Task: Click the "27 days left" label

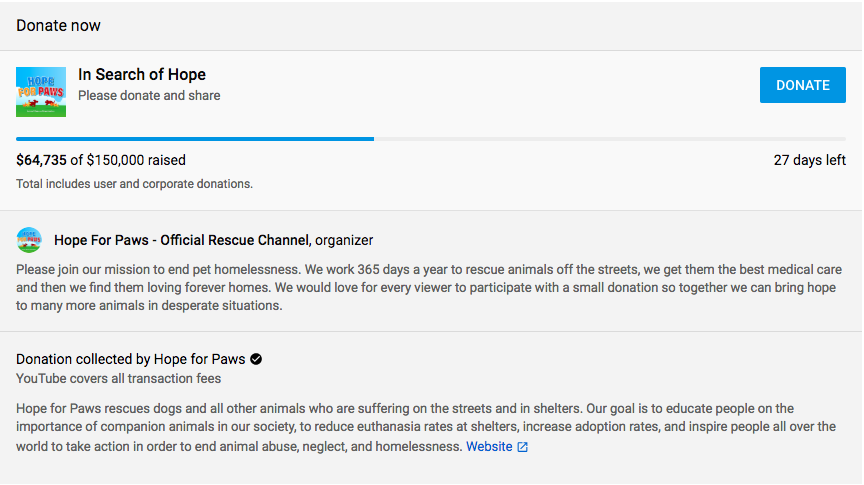Action: 809,160
